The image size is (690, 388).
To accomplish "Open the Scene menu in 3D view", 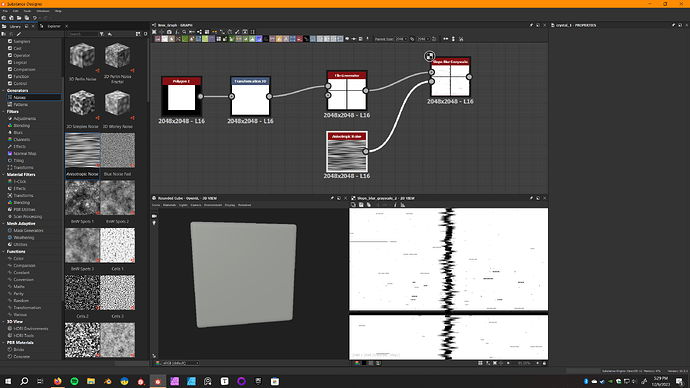I will click(156, 205).
